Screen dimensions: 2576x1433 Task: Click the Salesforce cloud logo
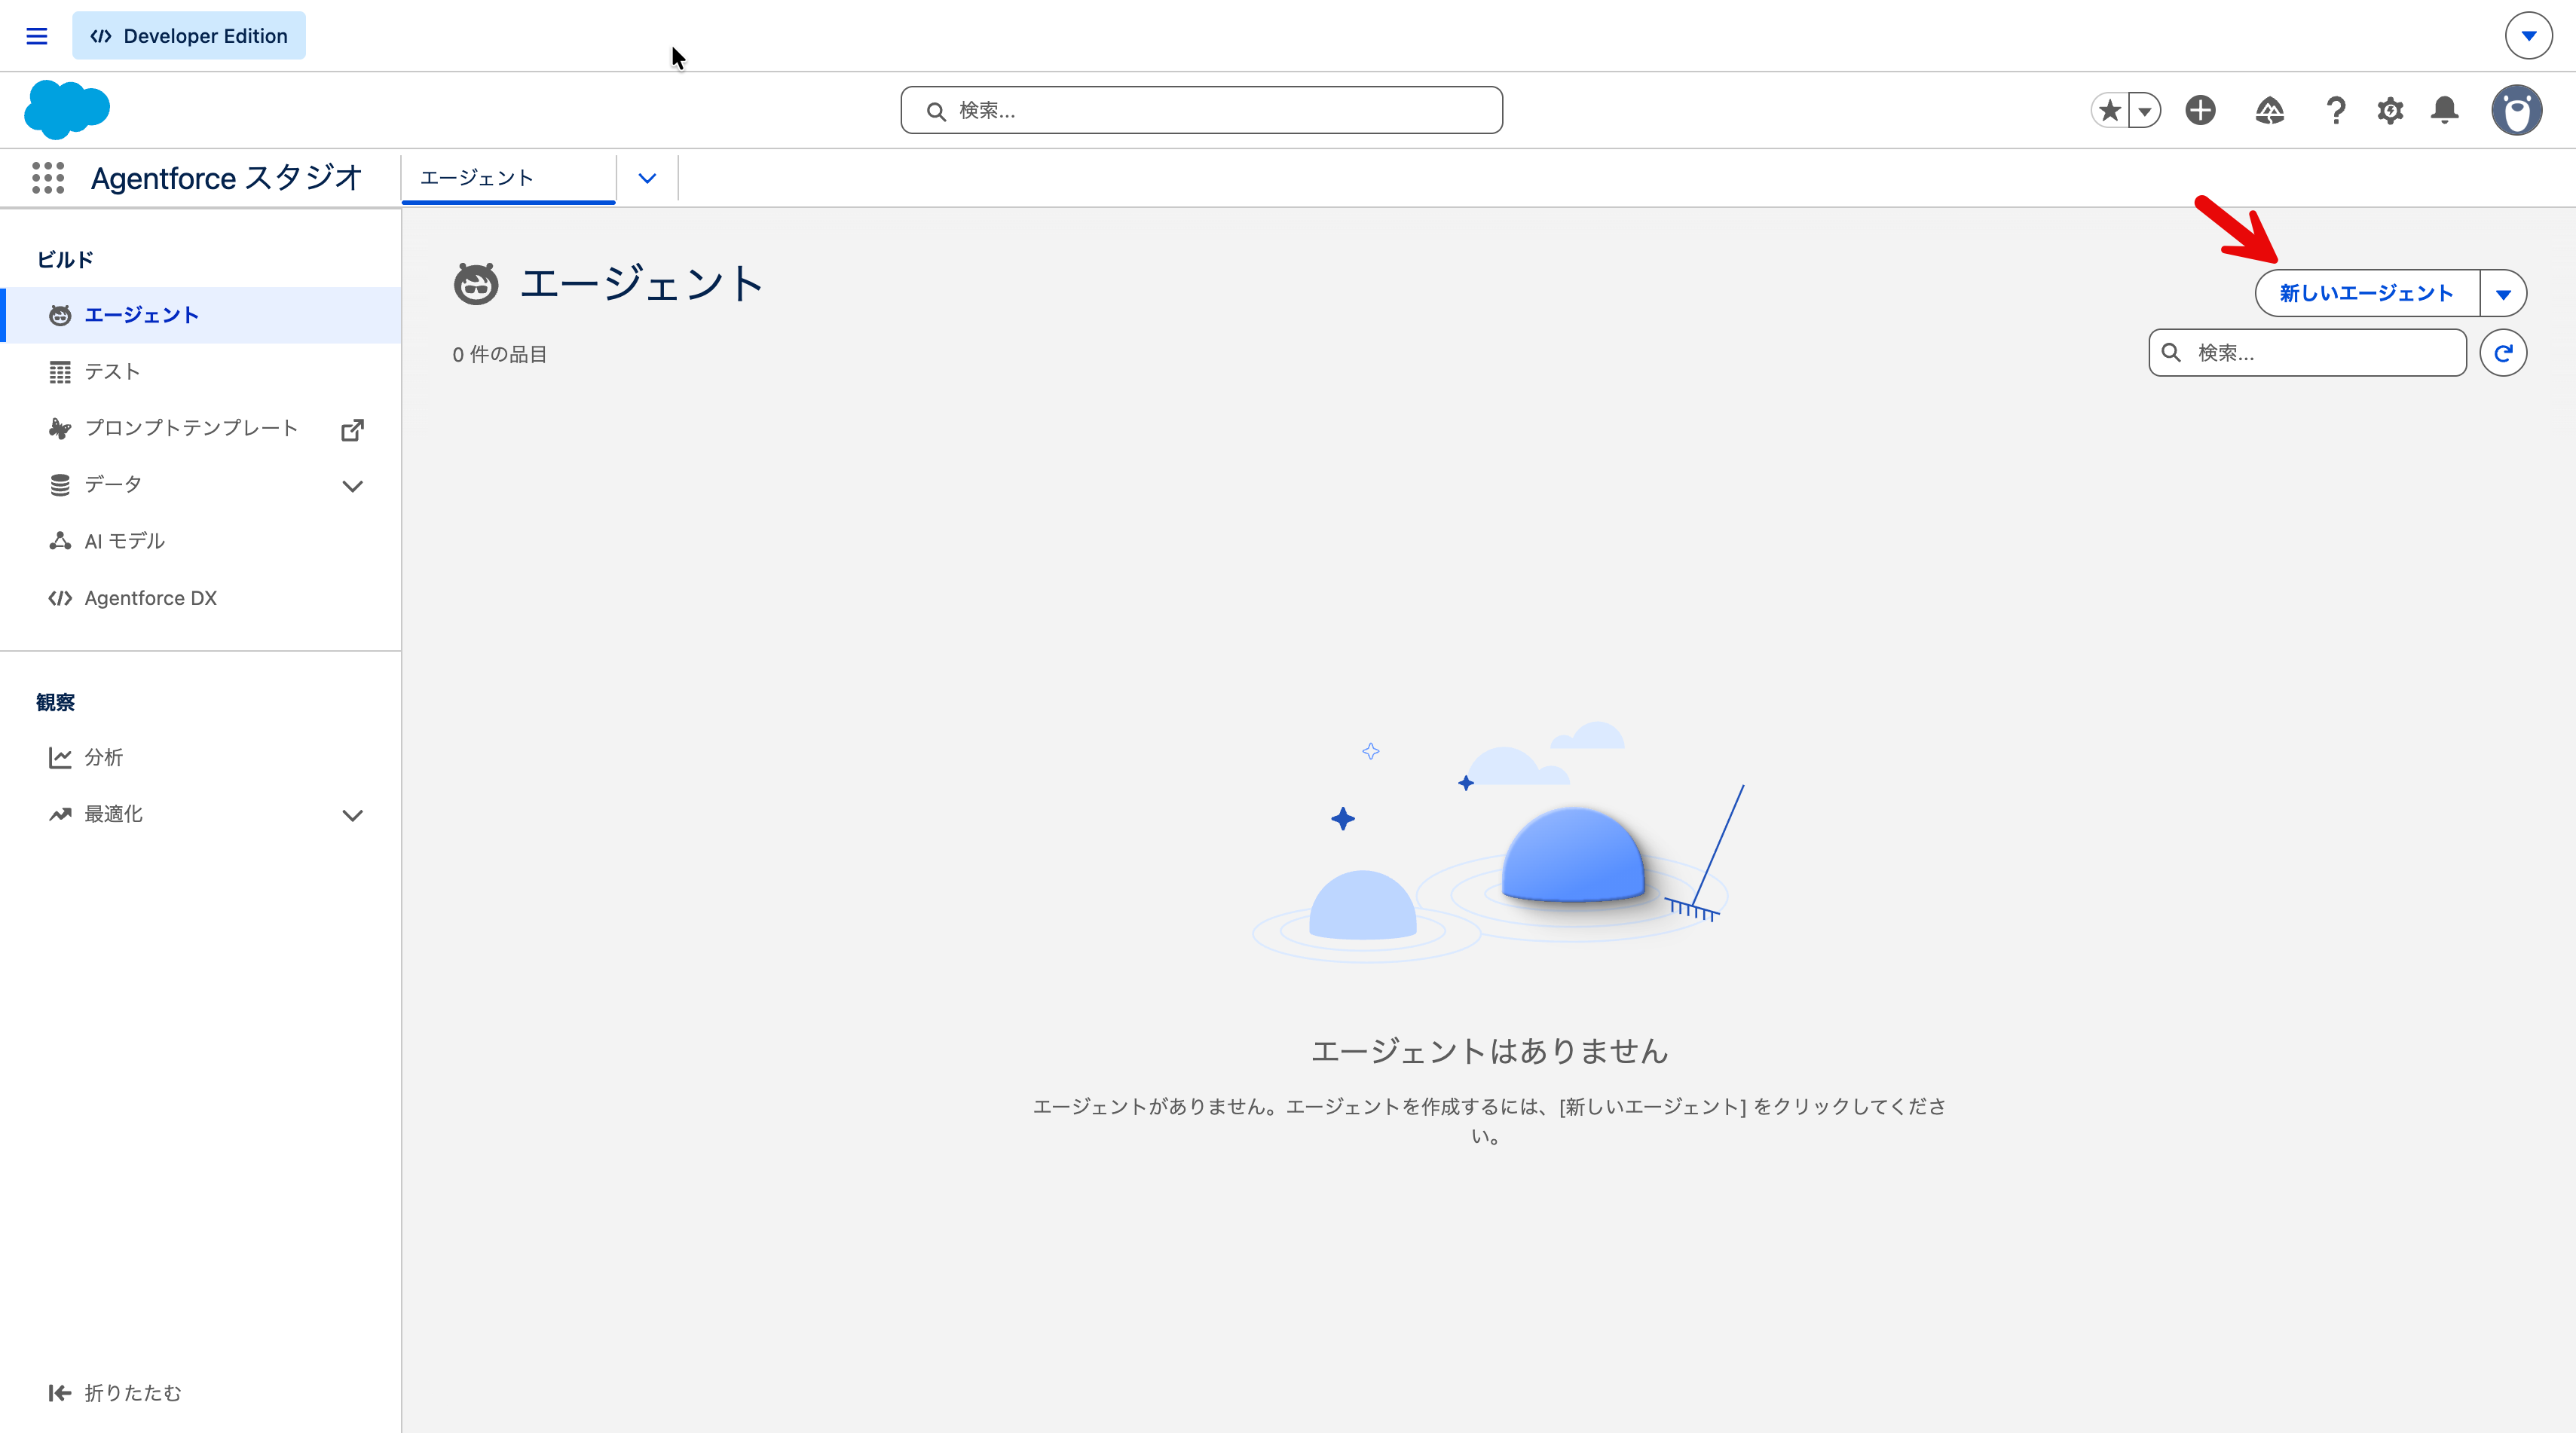point(67,109)
